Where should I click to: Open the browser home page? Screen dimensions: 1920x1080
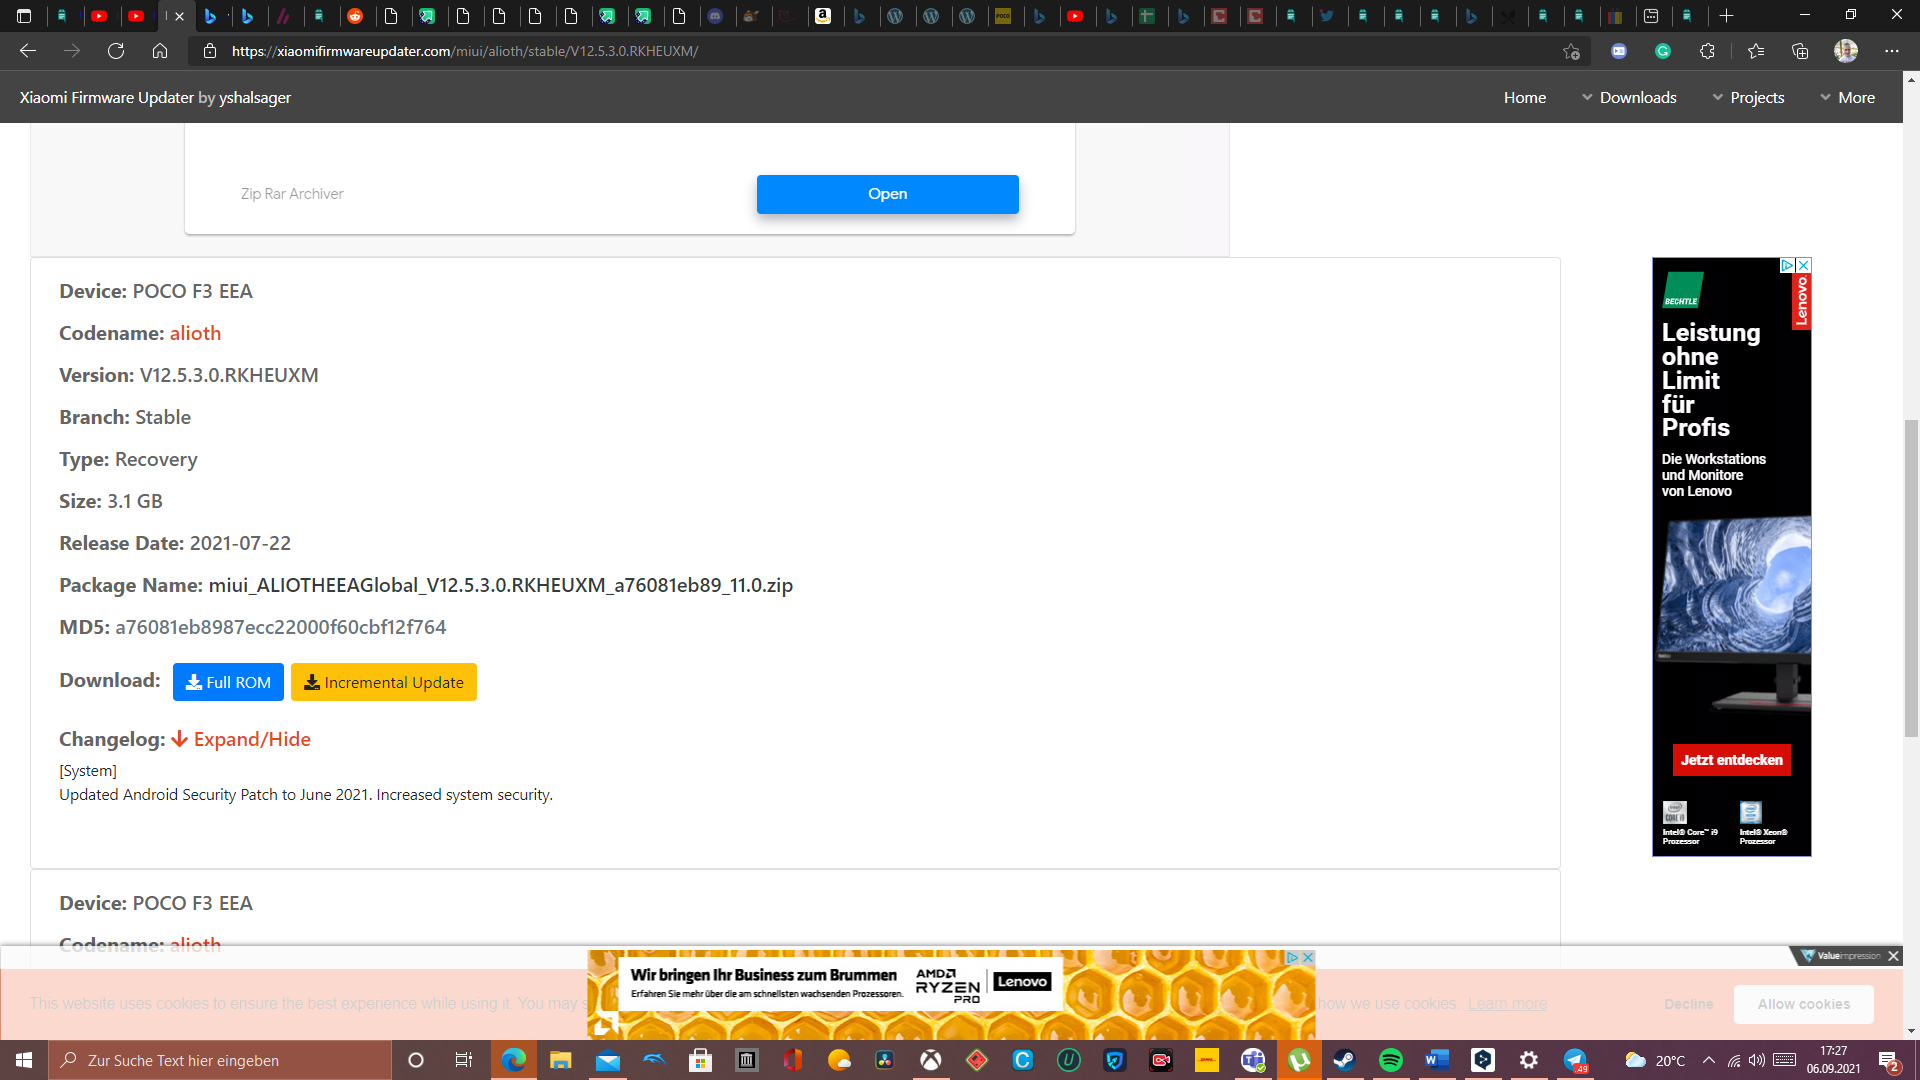point(160,51)
